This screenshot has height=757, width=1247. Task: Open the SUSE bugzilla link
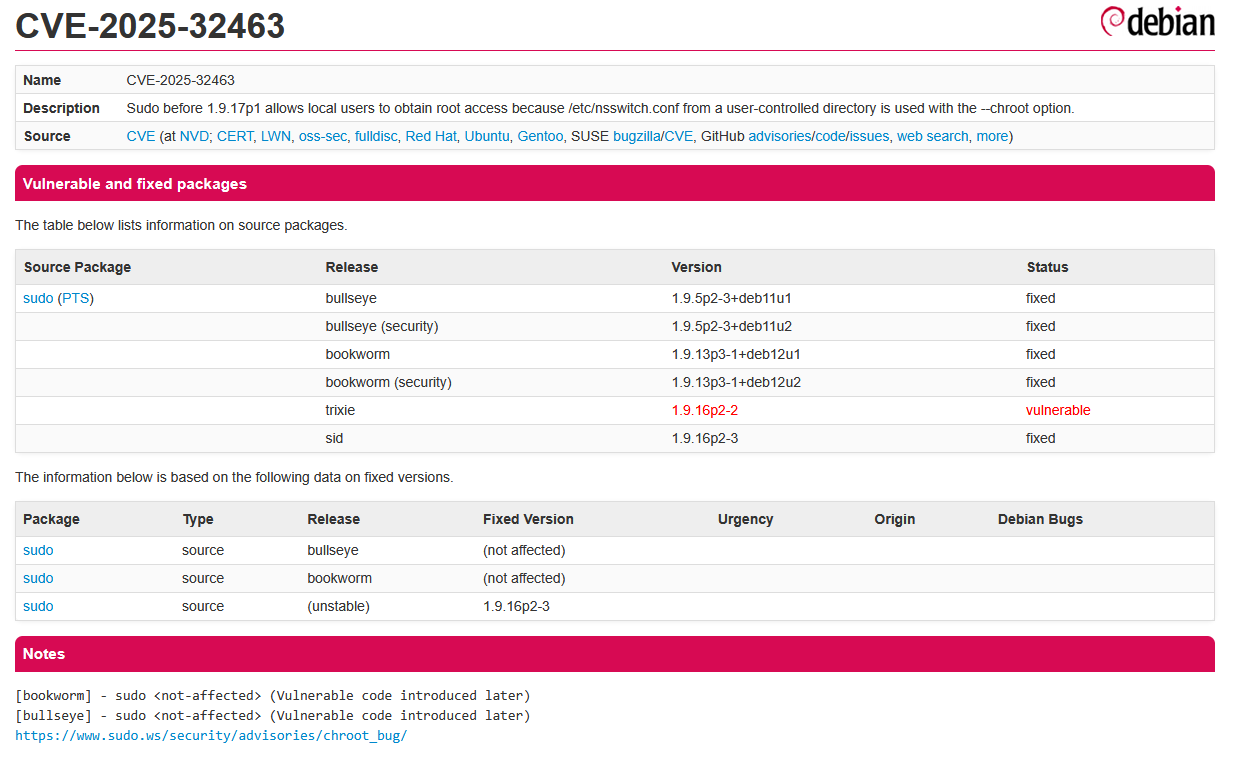636,136
